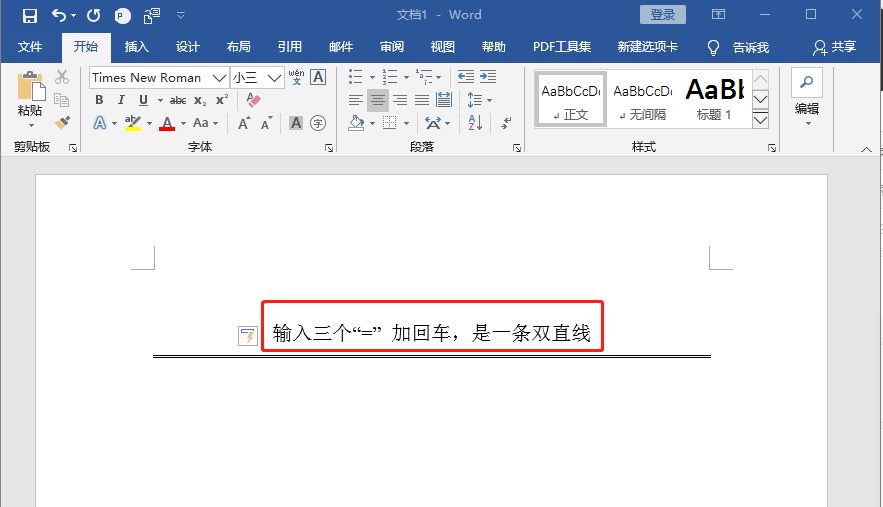Toggle strikethrough abc formatting
The height and width of the screenshot is (507, 883).
178,100
